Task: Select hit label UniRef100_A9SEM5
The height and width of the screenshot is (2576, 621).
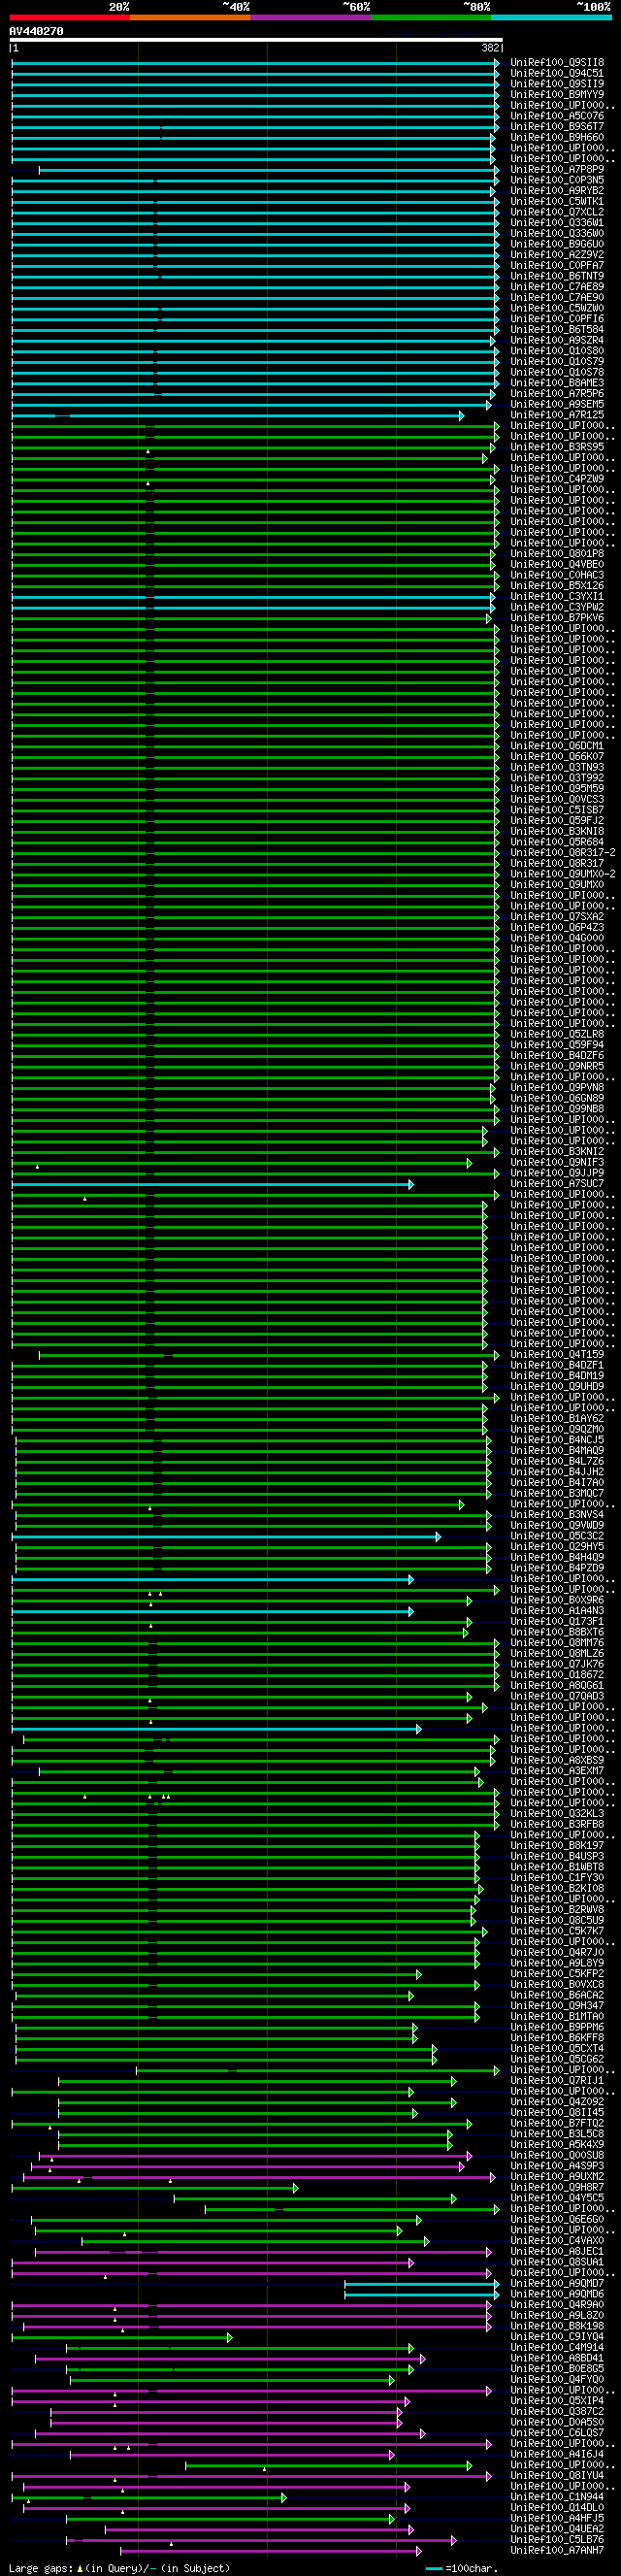Action: [557, 404]
